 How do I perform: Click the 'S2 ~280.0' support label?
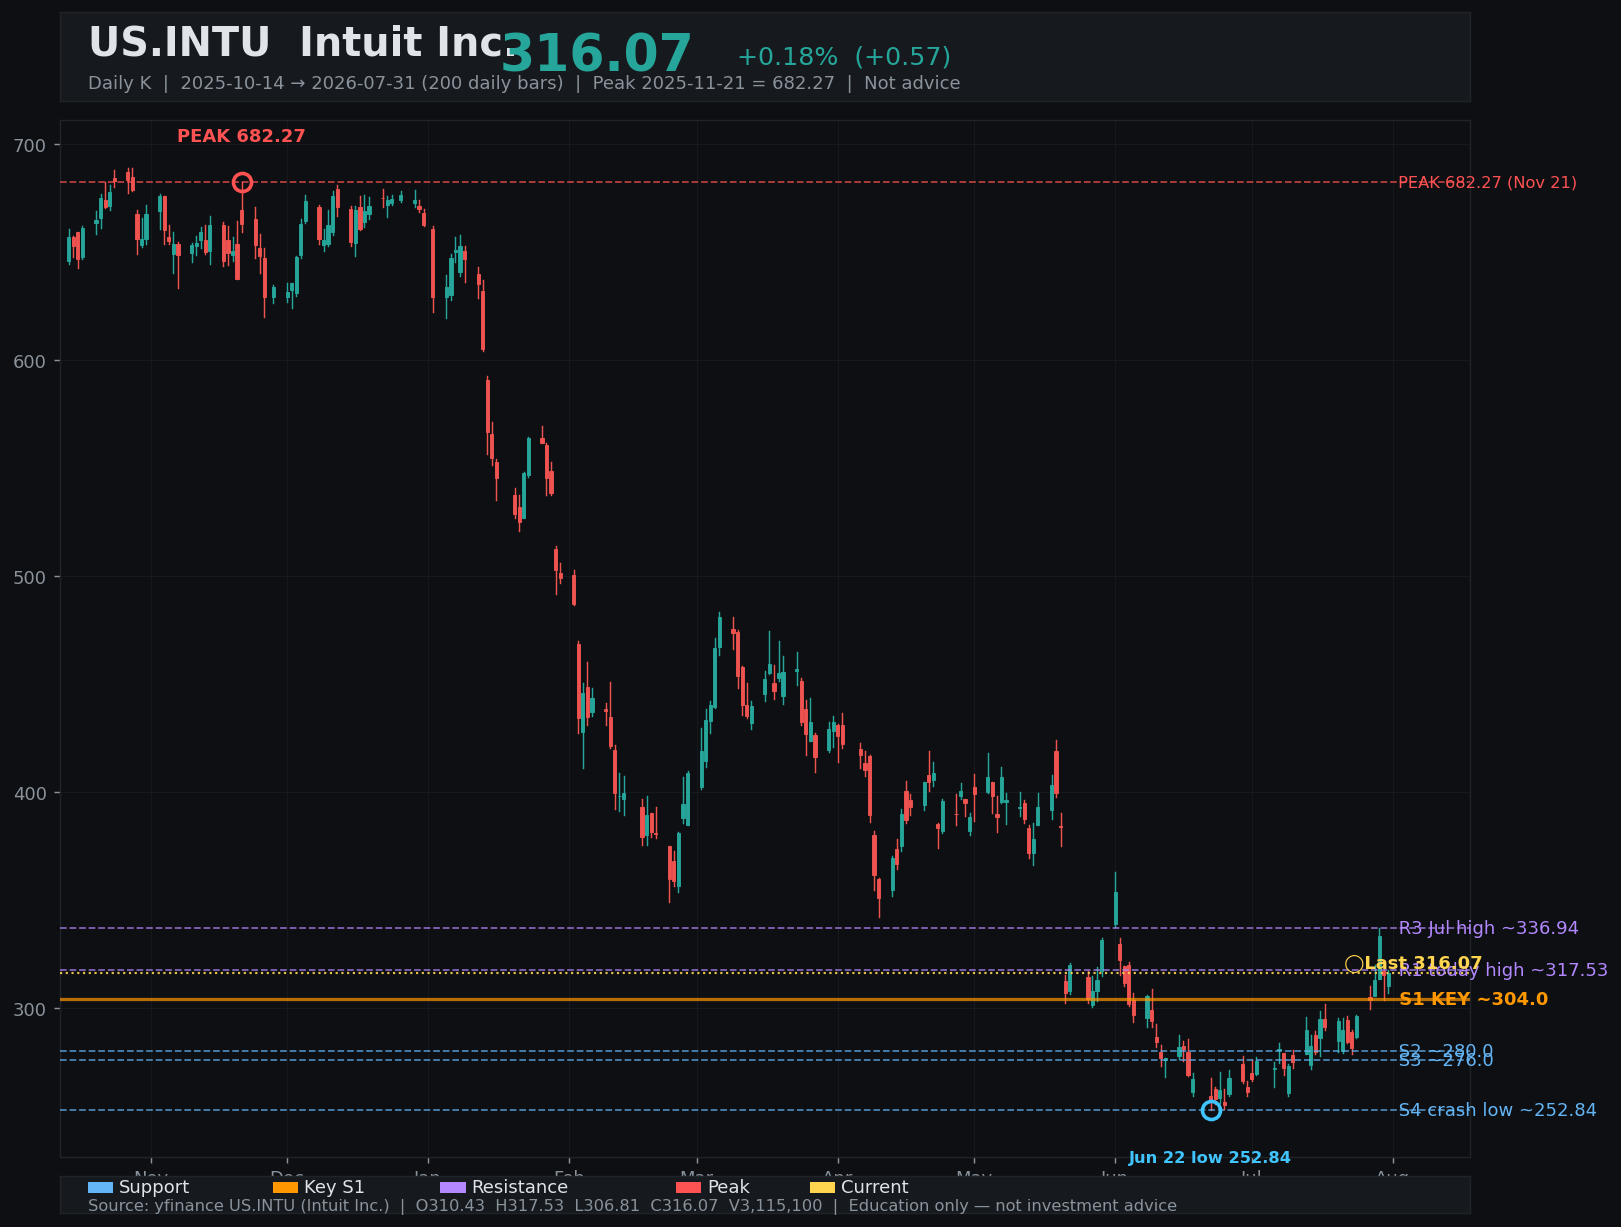(1446, 1051)
